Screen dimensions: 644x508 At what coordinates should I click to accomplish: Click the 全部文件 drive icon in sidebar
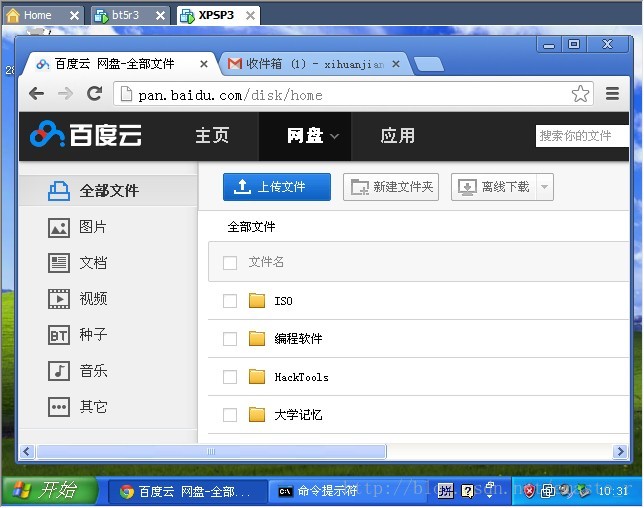coord(59,191)
